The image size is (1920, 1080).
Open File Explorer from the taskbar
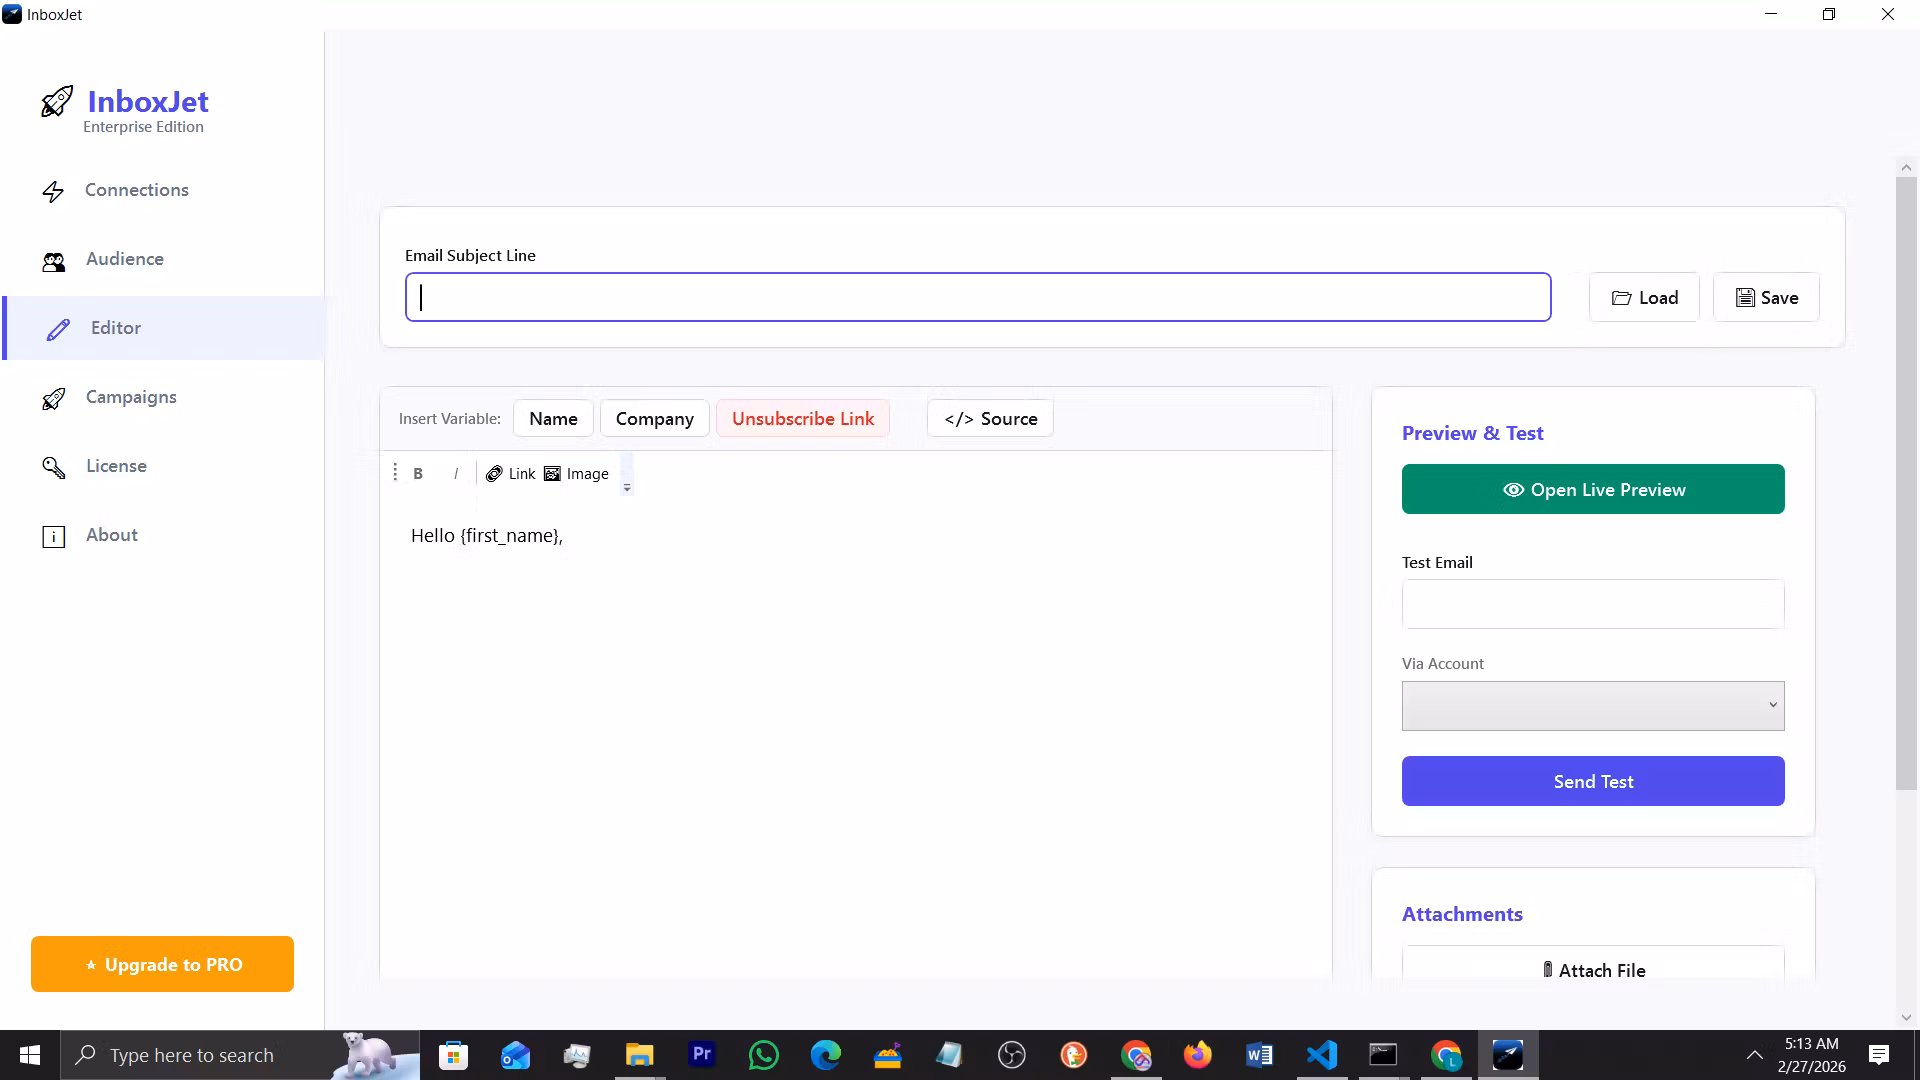(x=639, y=1055)
